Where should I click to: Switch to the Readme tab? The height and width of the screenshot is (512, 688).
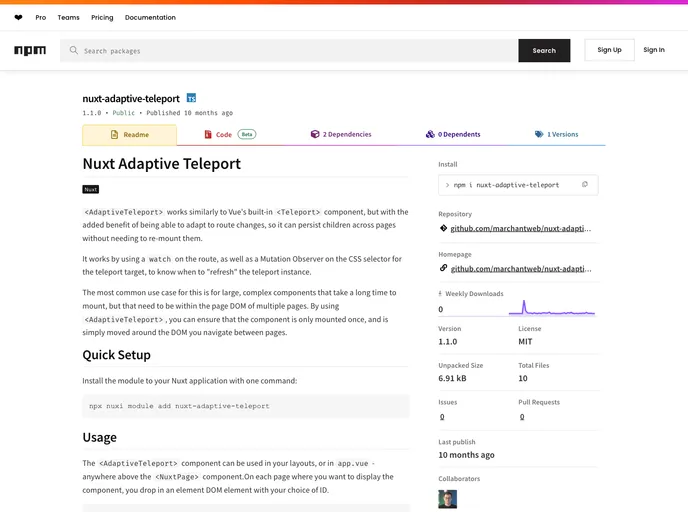tap(129, 135)
